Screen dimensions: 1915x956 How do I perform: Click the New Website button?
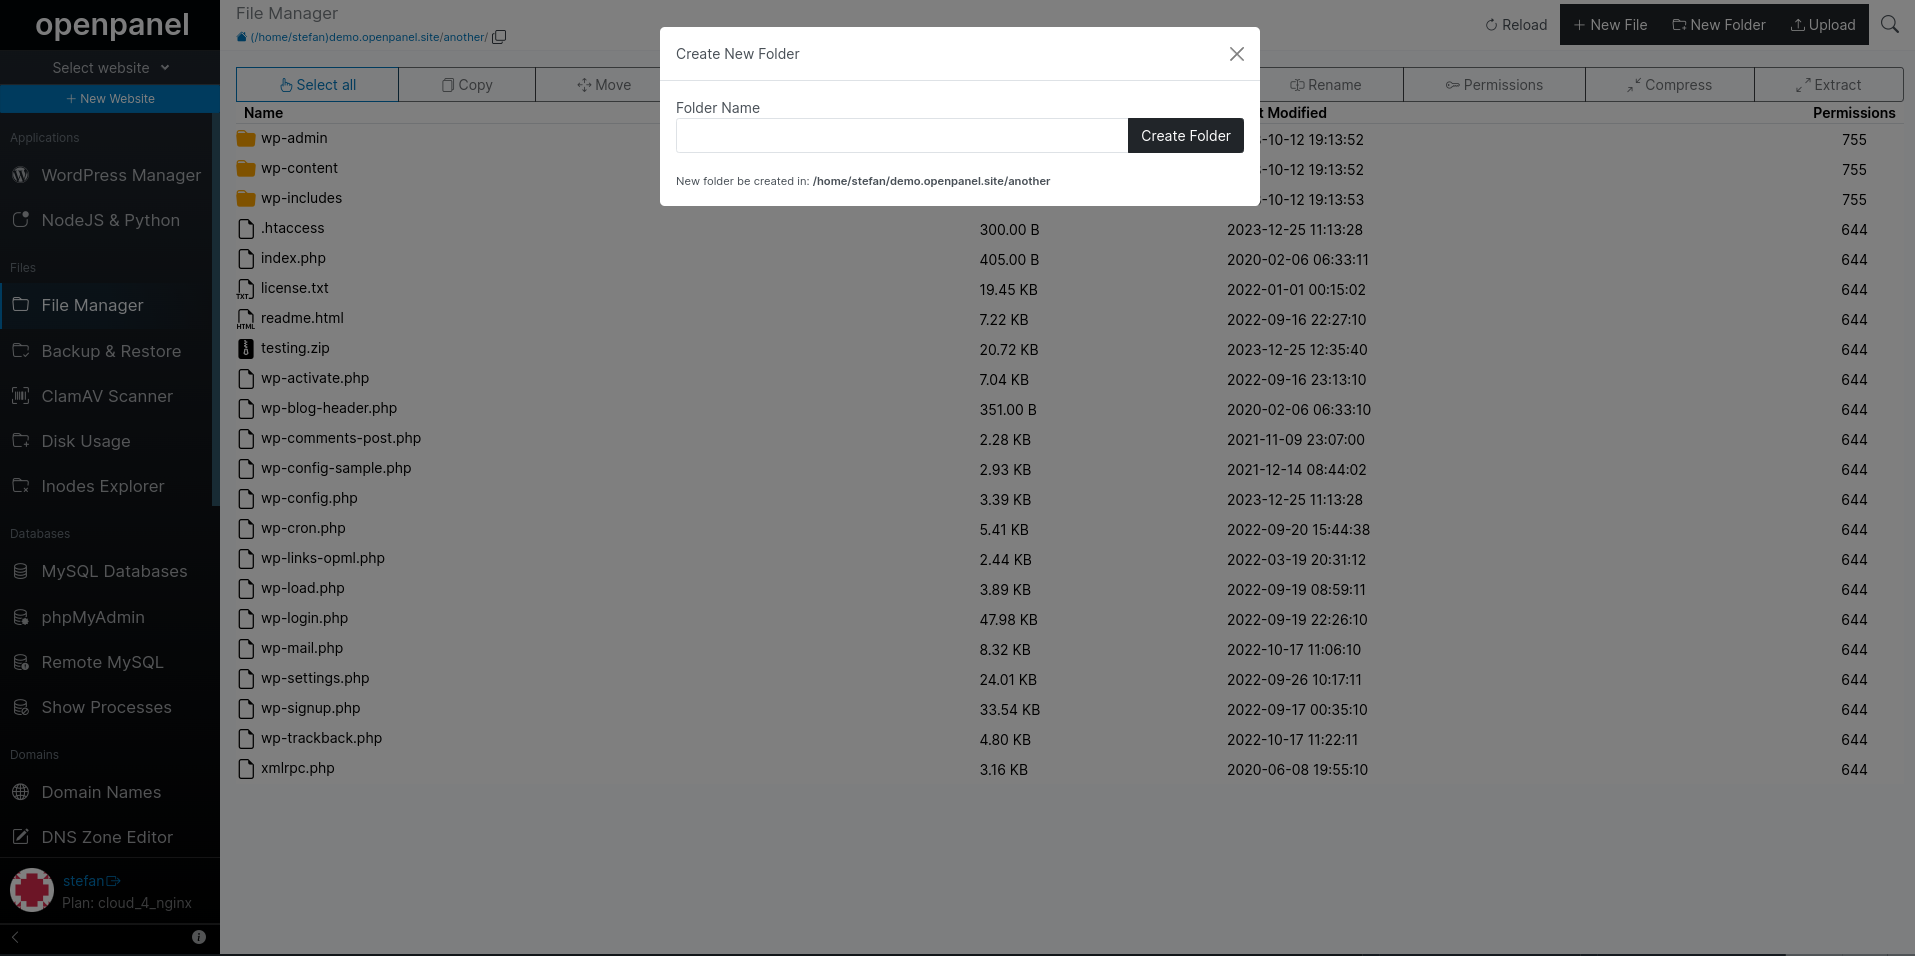[110, 99]
